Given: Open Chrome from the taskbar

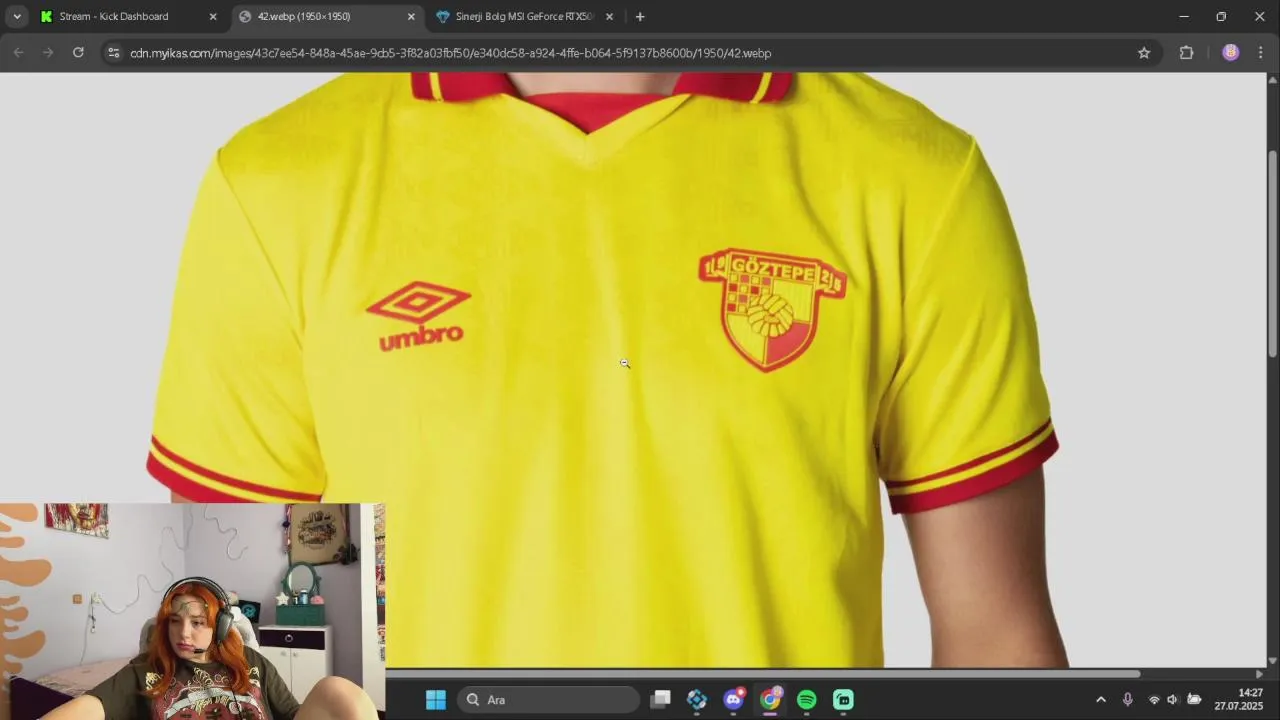Looking at the screenshot, I should click(x=770, y=700).
